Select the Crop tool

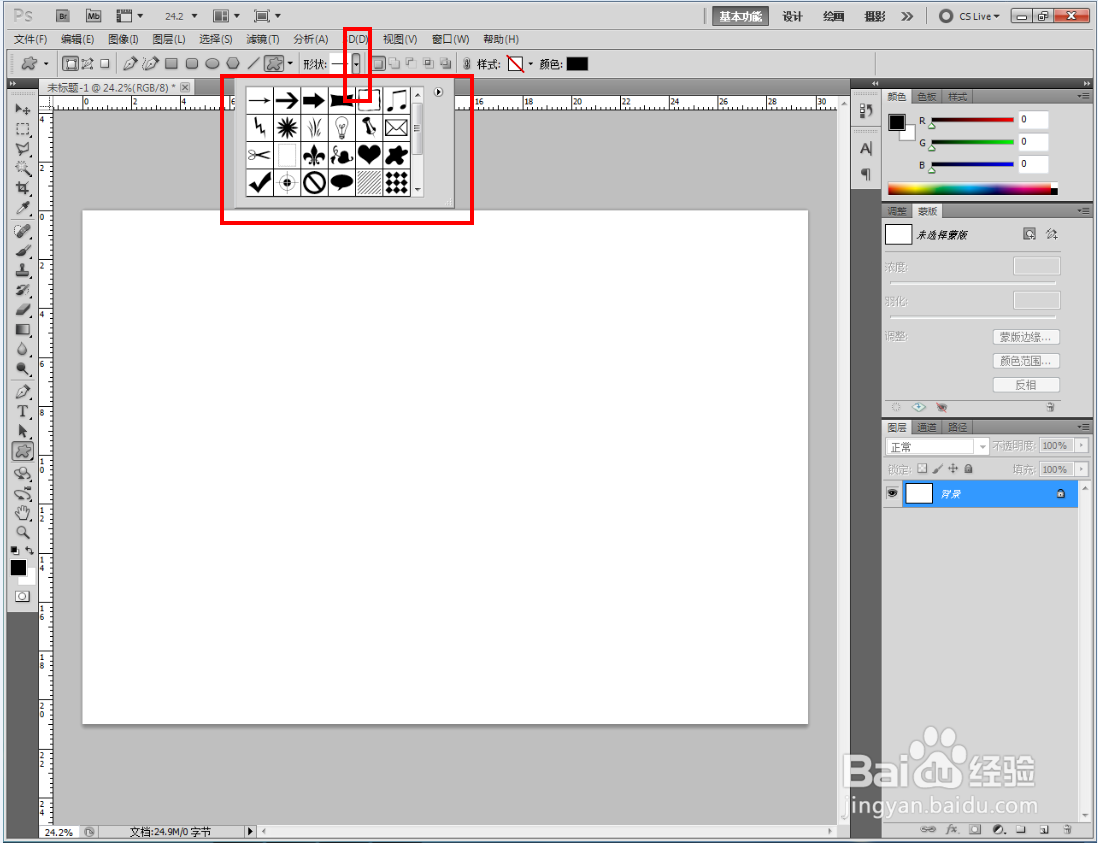click(x=22, y=188)
